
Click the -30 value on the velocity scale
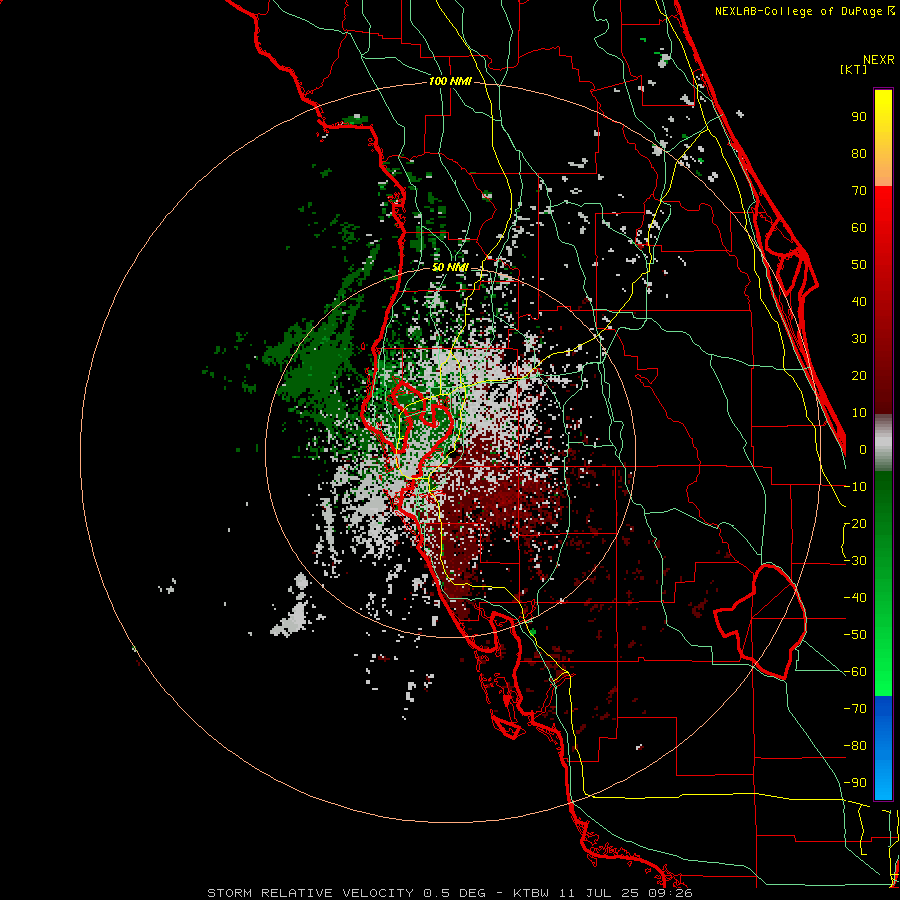coord(855,561)
